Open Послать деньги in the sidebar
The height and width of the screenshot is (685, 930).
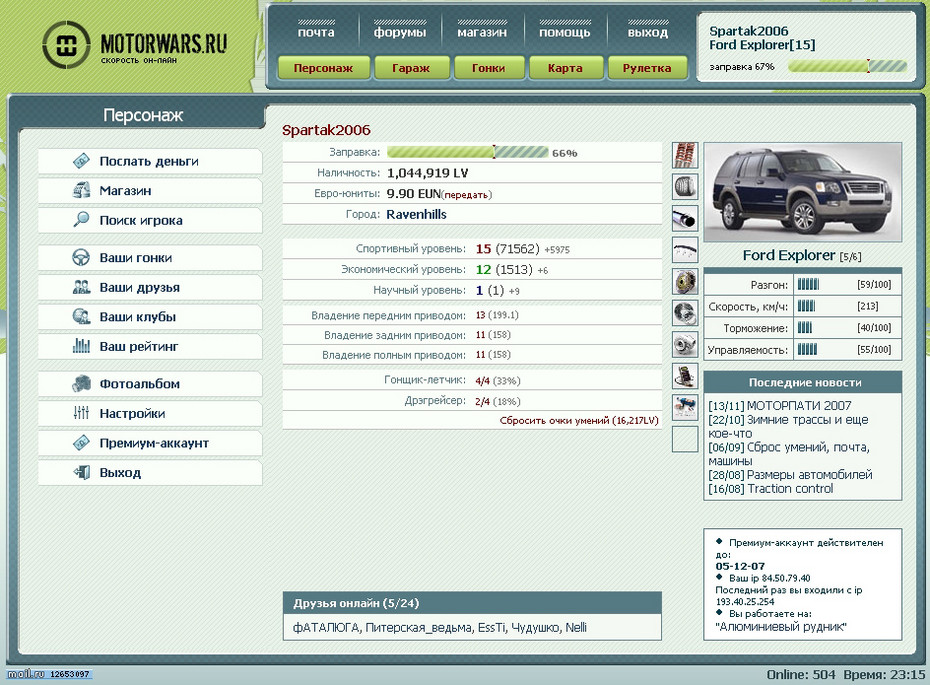click(150, 161)
